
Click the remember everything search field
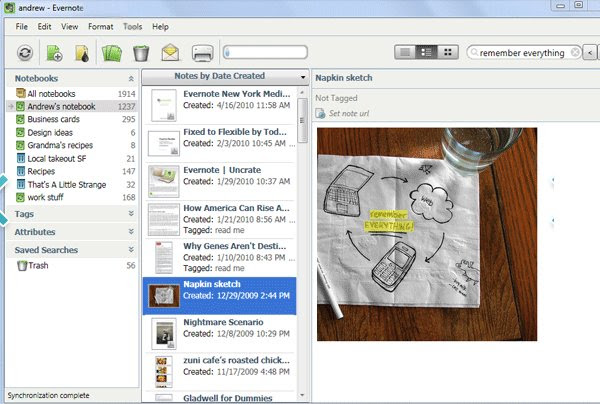(522, 52)
